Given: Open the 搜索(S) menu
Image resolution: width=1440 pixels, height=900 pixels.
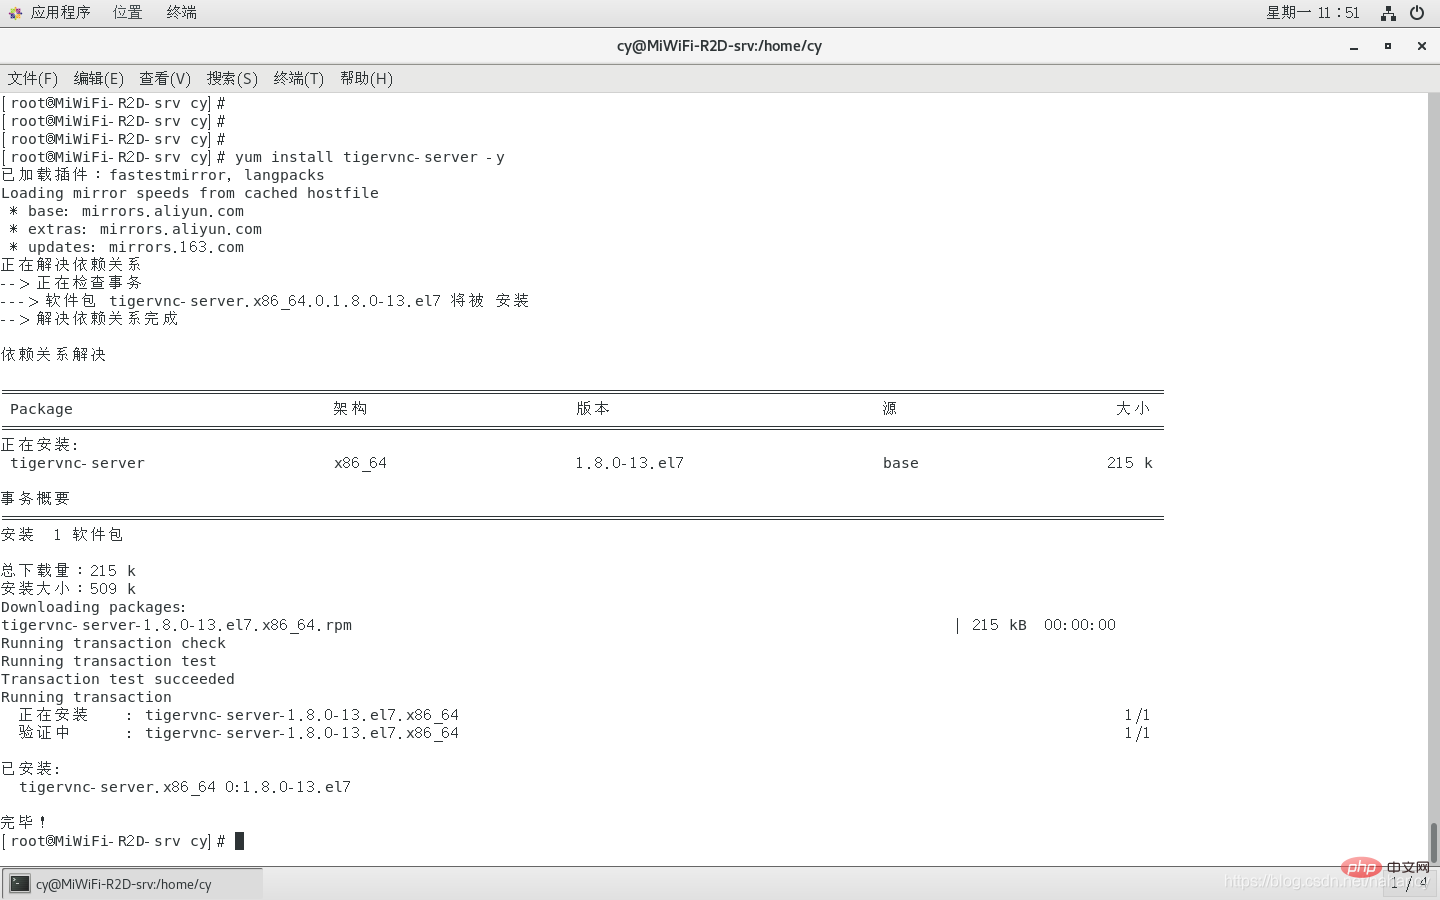Looking at the screenshot, I should pyautogui.click(x=232, y=78).
